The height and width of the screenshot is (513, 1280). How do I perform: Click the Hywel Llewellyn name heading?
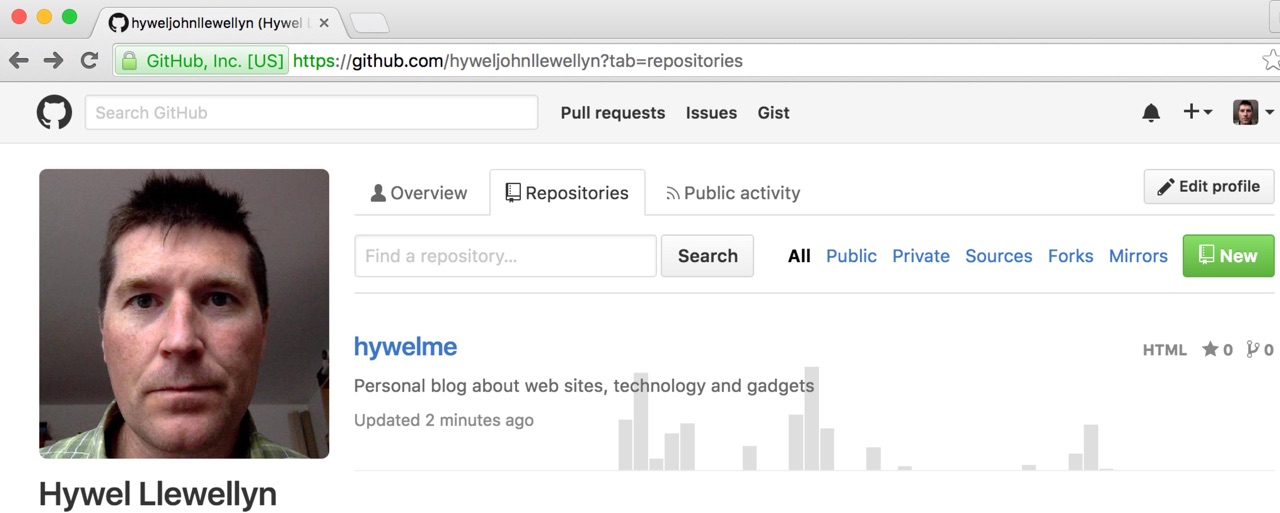tap(158, 494)
